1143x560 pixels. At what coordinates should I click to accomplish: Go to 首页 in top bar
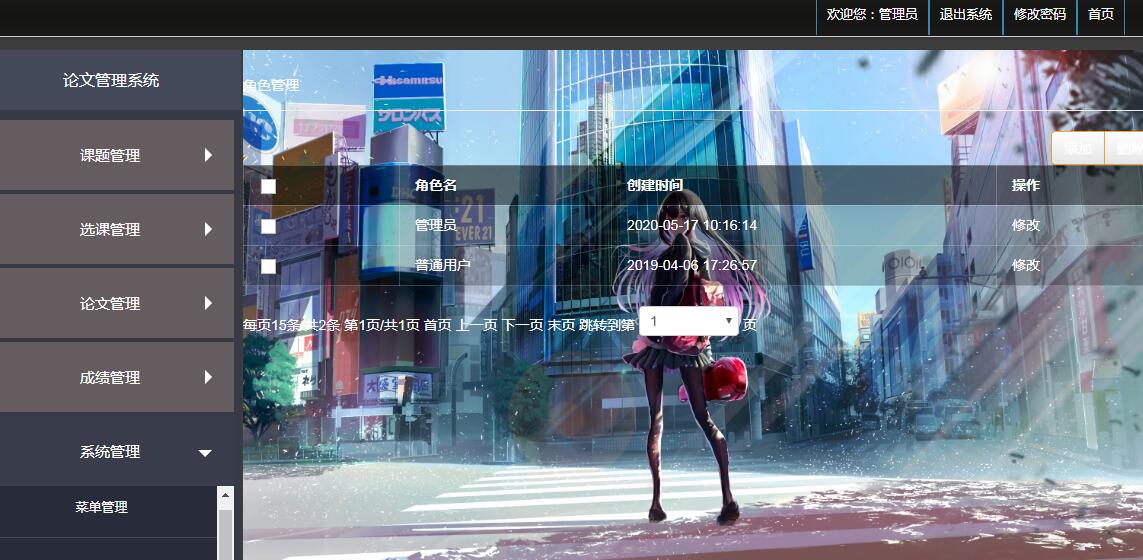point(1101,15)
